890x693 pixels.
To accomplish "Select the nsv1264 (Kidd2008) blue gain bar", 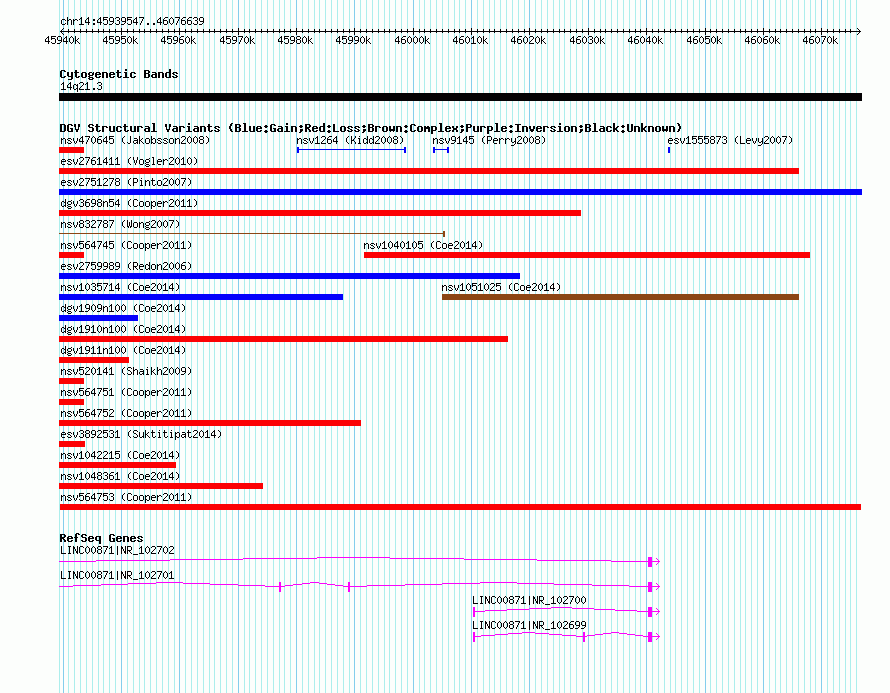I will [x=351, y=150].
